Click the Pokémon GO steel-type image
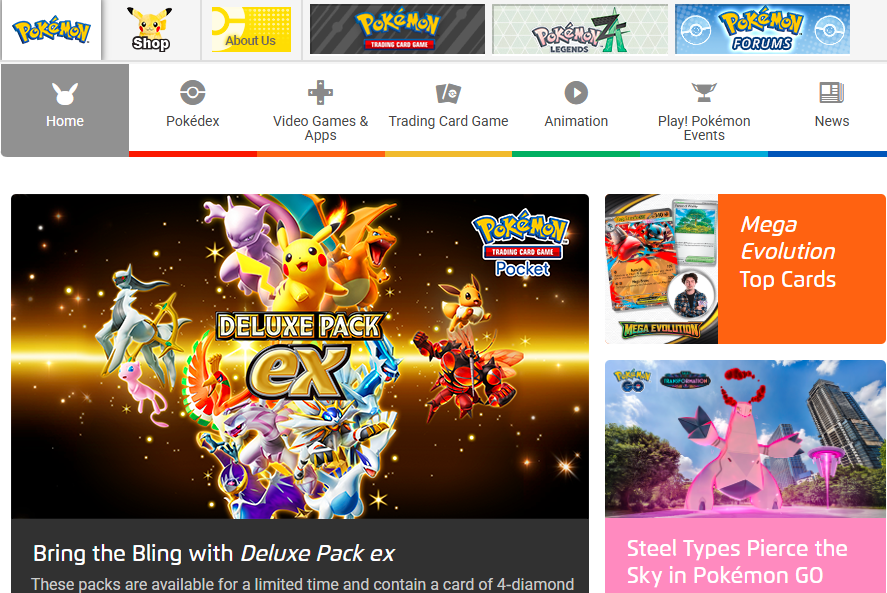The image size is (887, 593). tap(745, 439)
